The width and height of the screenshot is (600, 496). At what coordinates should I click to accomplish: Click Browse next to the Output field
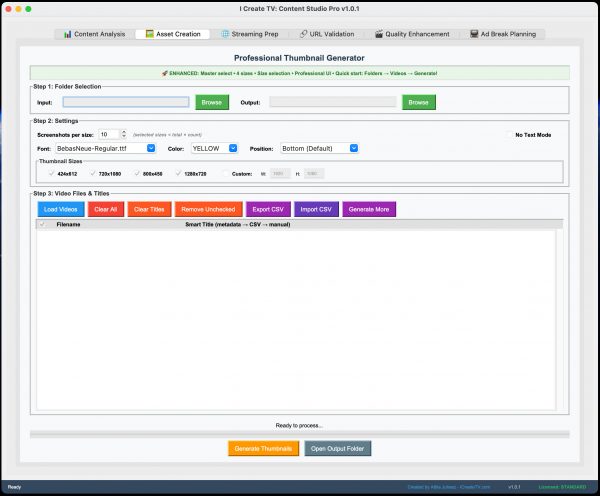tap(418, 102)
